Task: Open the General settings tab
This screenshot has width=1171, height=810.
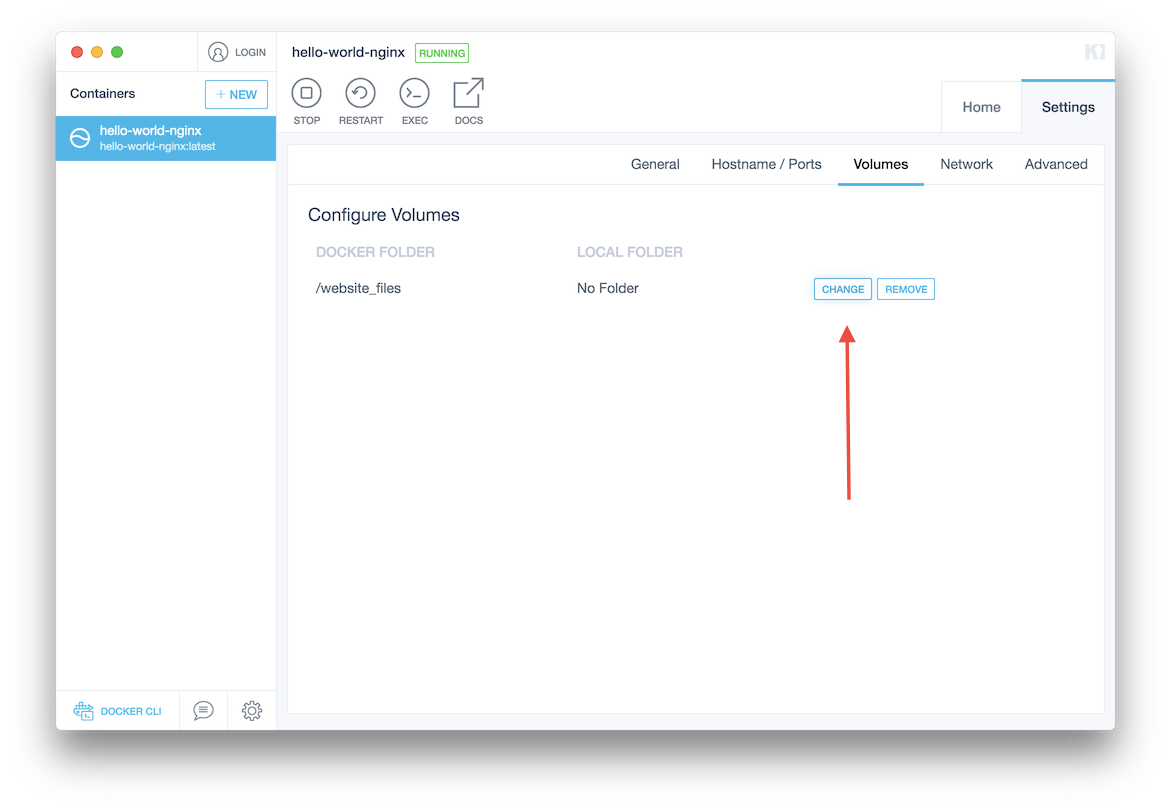Action: [655, 164]
